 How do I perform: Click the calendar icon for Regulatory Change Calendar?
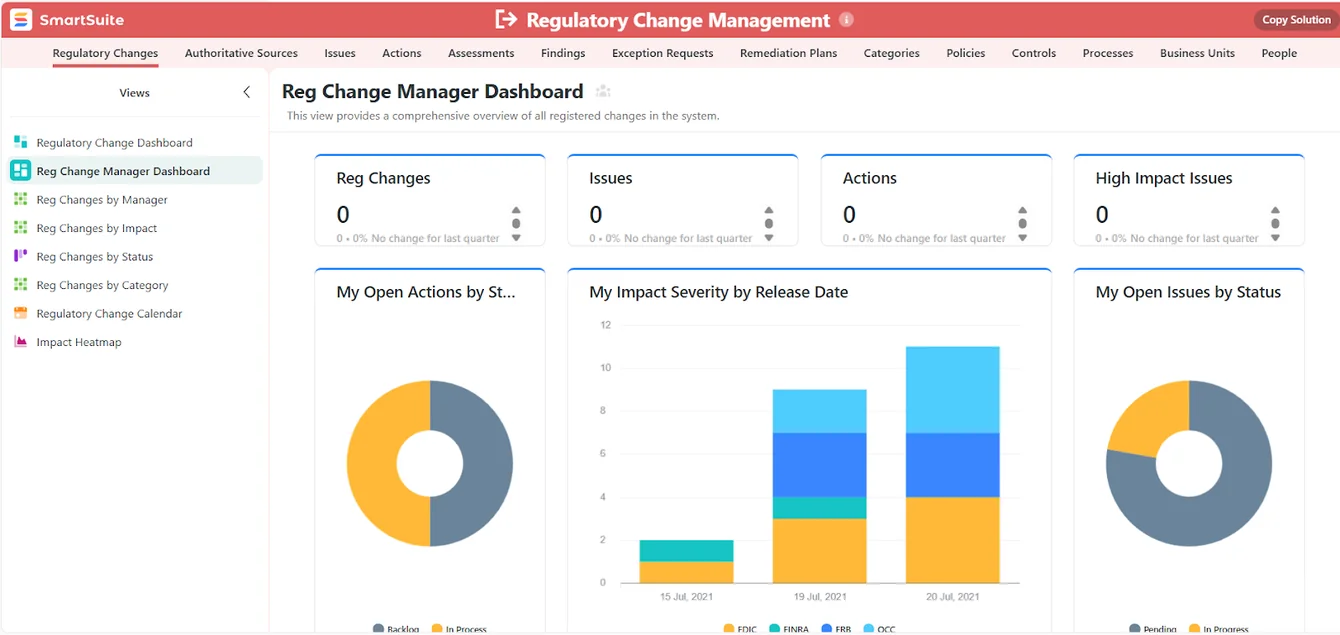(20, 313)
